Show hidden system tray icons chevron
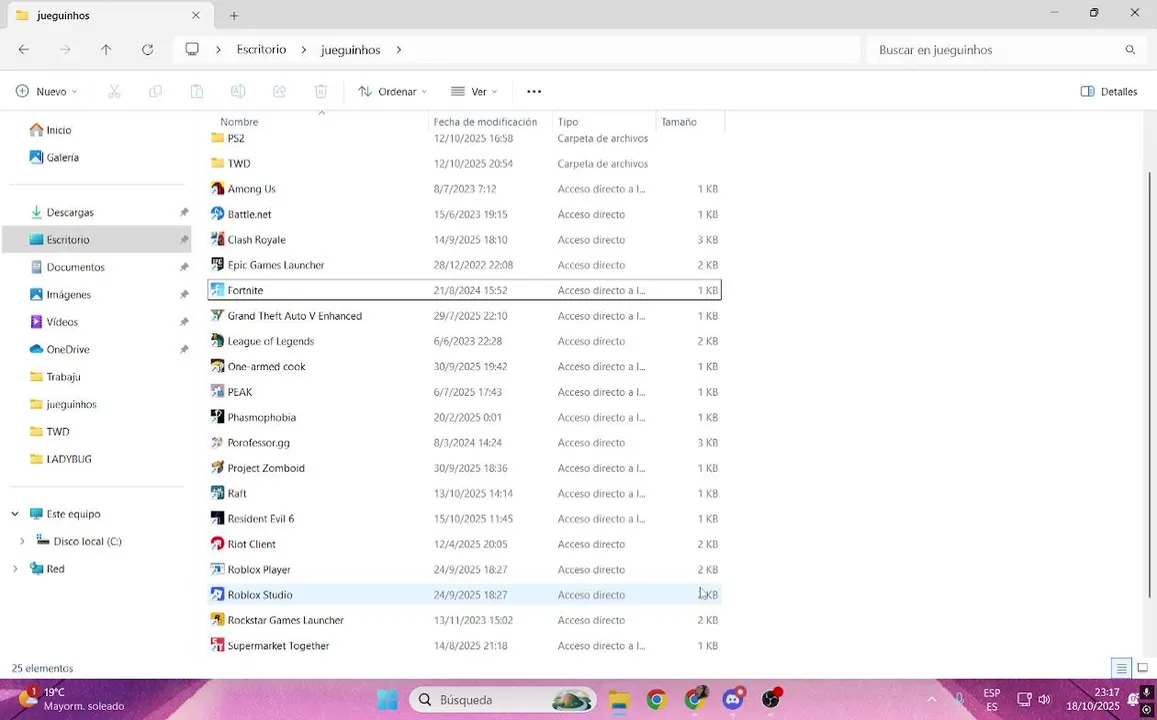 [931, 699]
